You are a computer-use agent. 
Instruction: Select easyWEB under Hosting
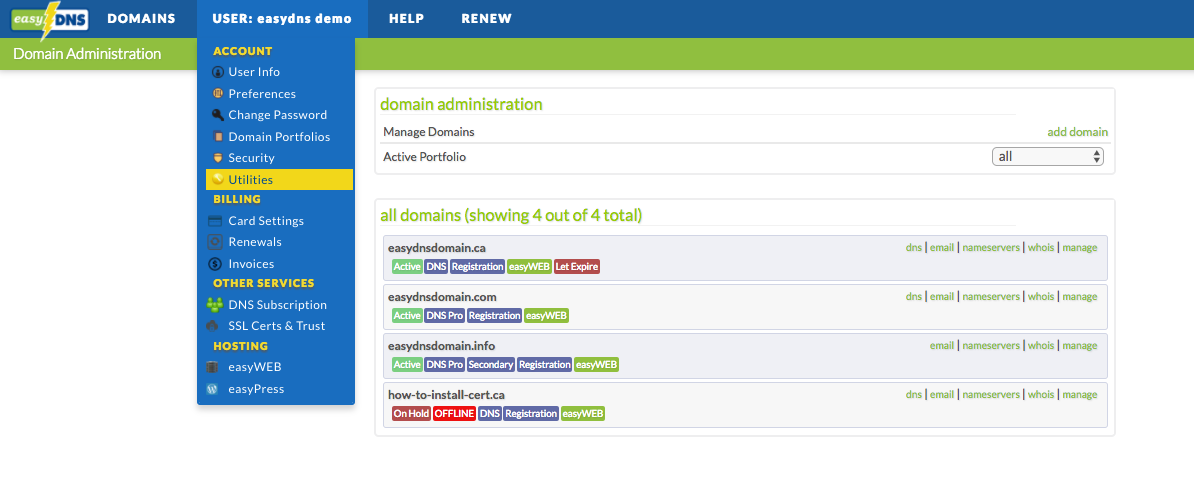click(x=255, y=367)
